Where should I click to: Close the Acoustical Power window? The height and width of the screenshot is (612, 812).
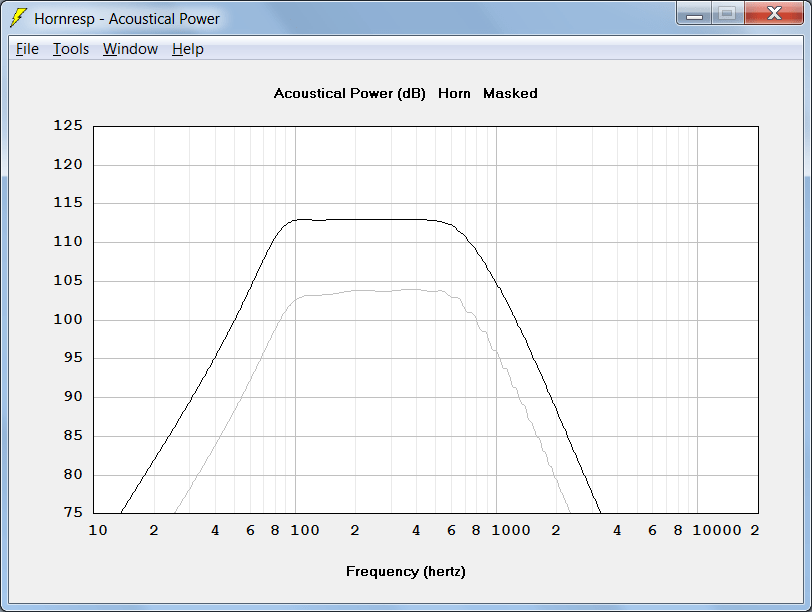[x=774, y=14]
